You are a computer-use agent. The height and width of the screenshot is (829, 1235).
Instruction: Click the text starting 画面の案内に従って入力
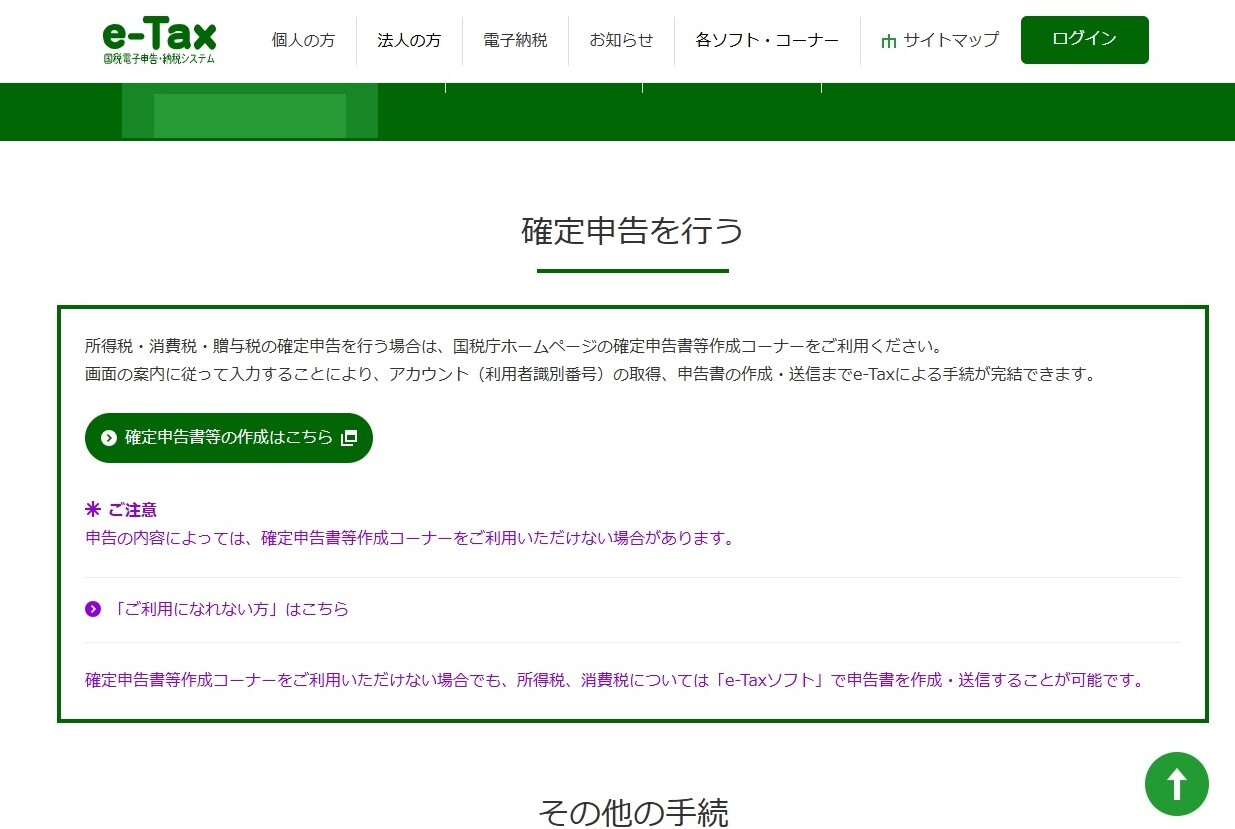591,375
